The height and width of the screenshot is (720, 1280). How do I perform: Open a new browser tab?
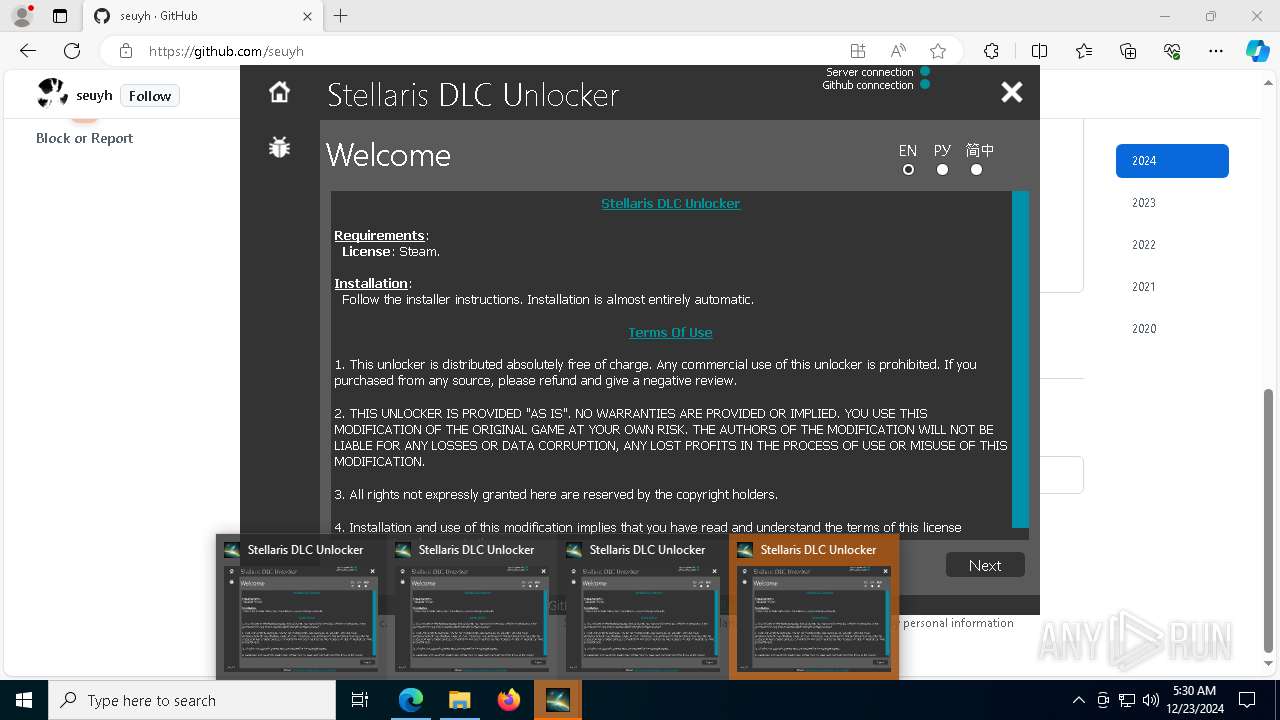coord(340,16)
